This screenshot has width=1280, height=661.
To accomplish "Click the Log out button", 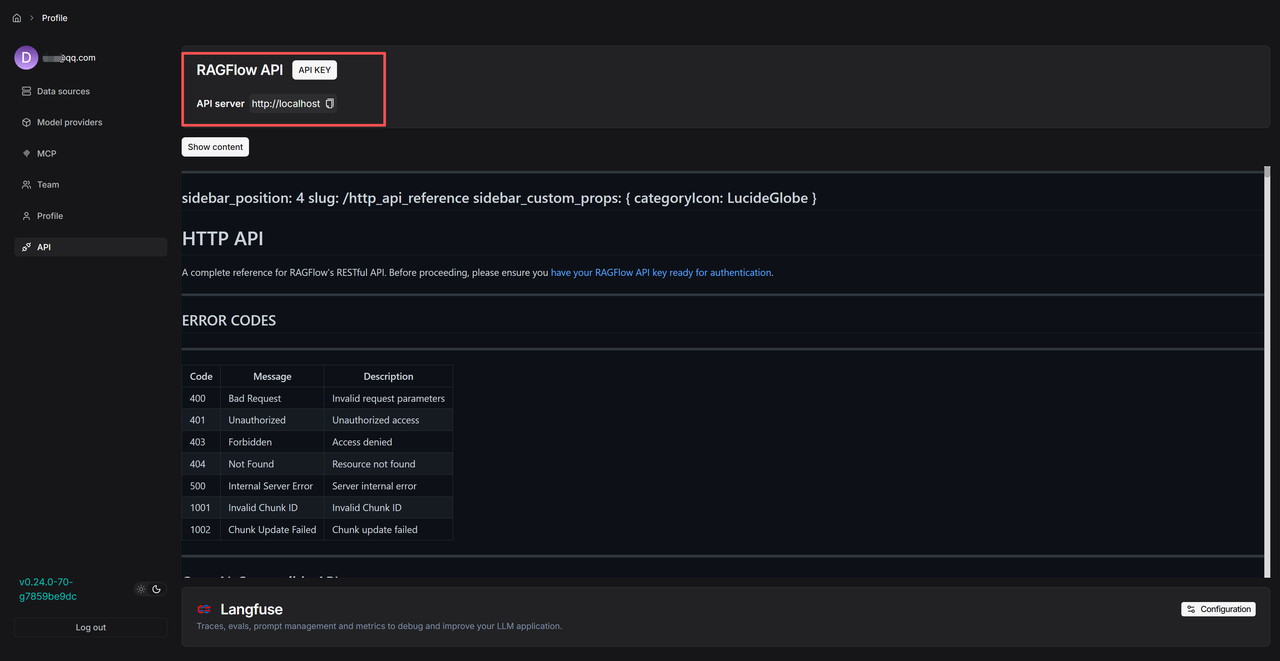I will pyautogui.click(x=90, y=627).
